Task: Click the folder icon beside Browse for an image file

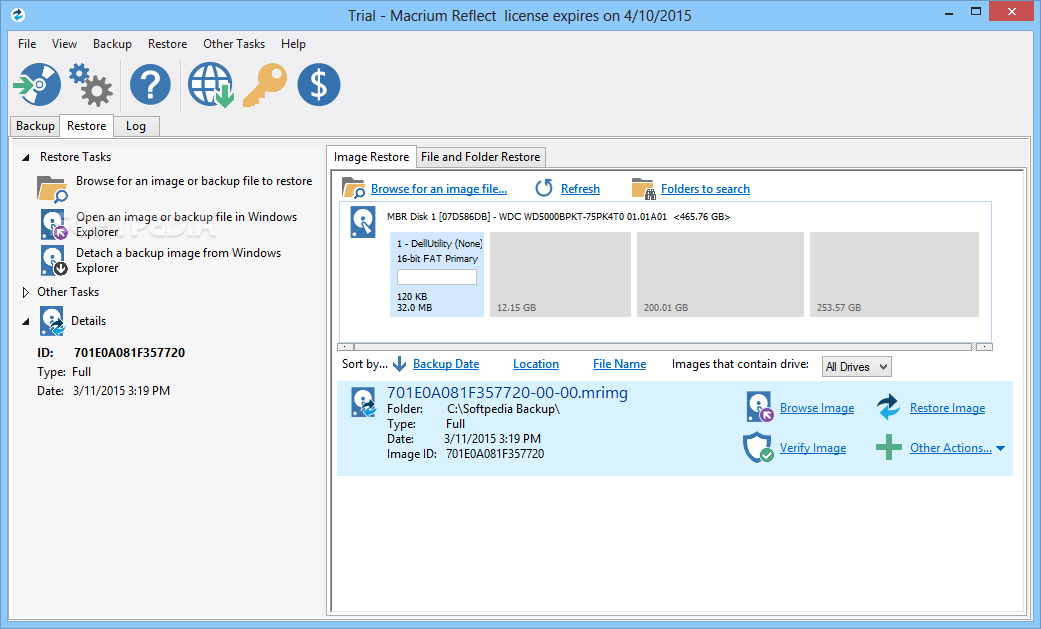Action: 353,188
